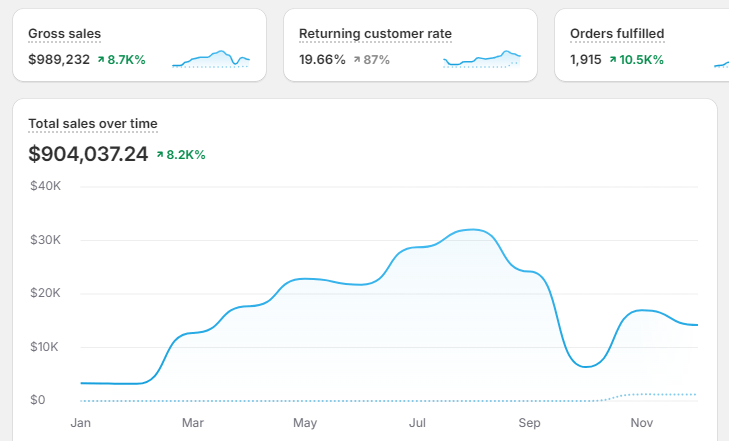Select the 1,915 orders fulfilled value
This screenshot has height=441, width=729.
tap(585, 60)
